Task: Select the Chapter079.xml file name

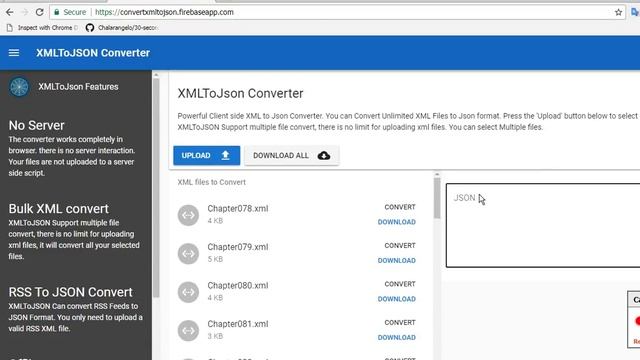Action: [238, 247]
